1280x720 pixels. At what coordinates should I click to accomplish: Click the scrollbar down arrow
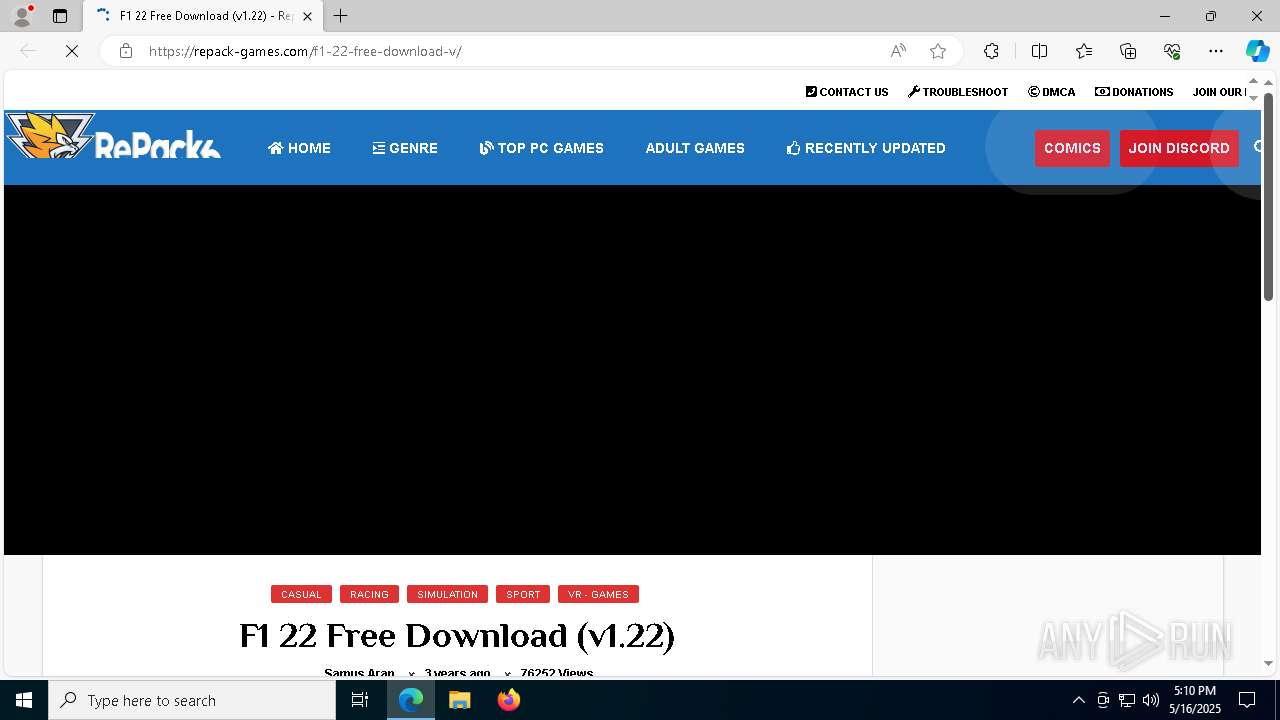coord(1268,663)
